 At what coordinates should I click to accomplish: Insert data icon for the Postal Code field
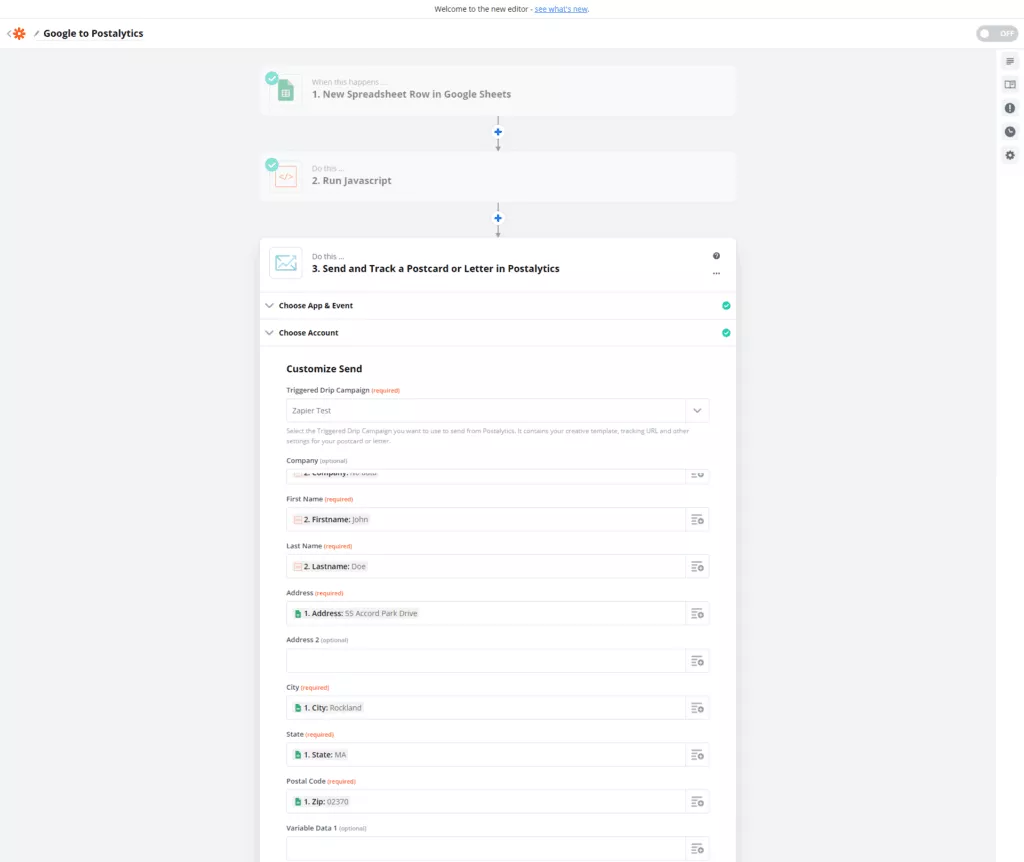(697, 802)
